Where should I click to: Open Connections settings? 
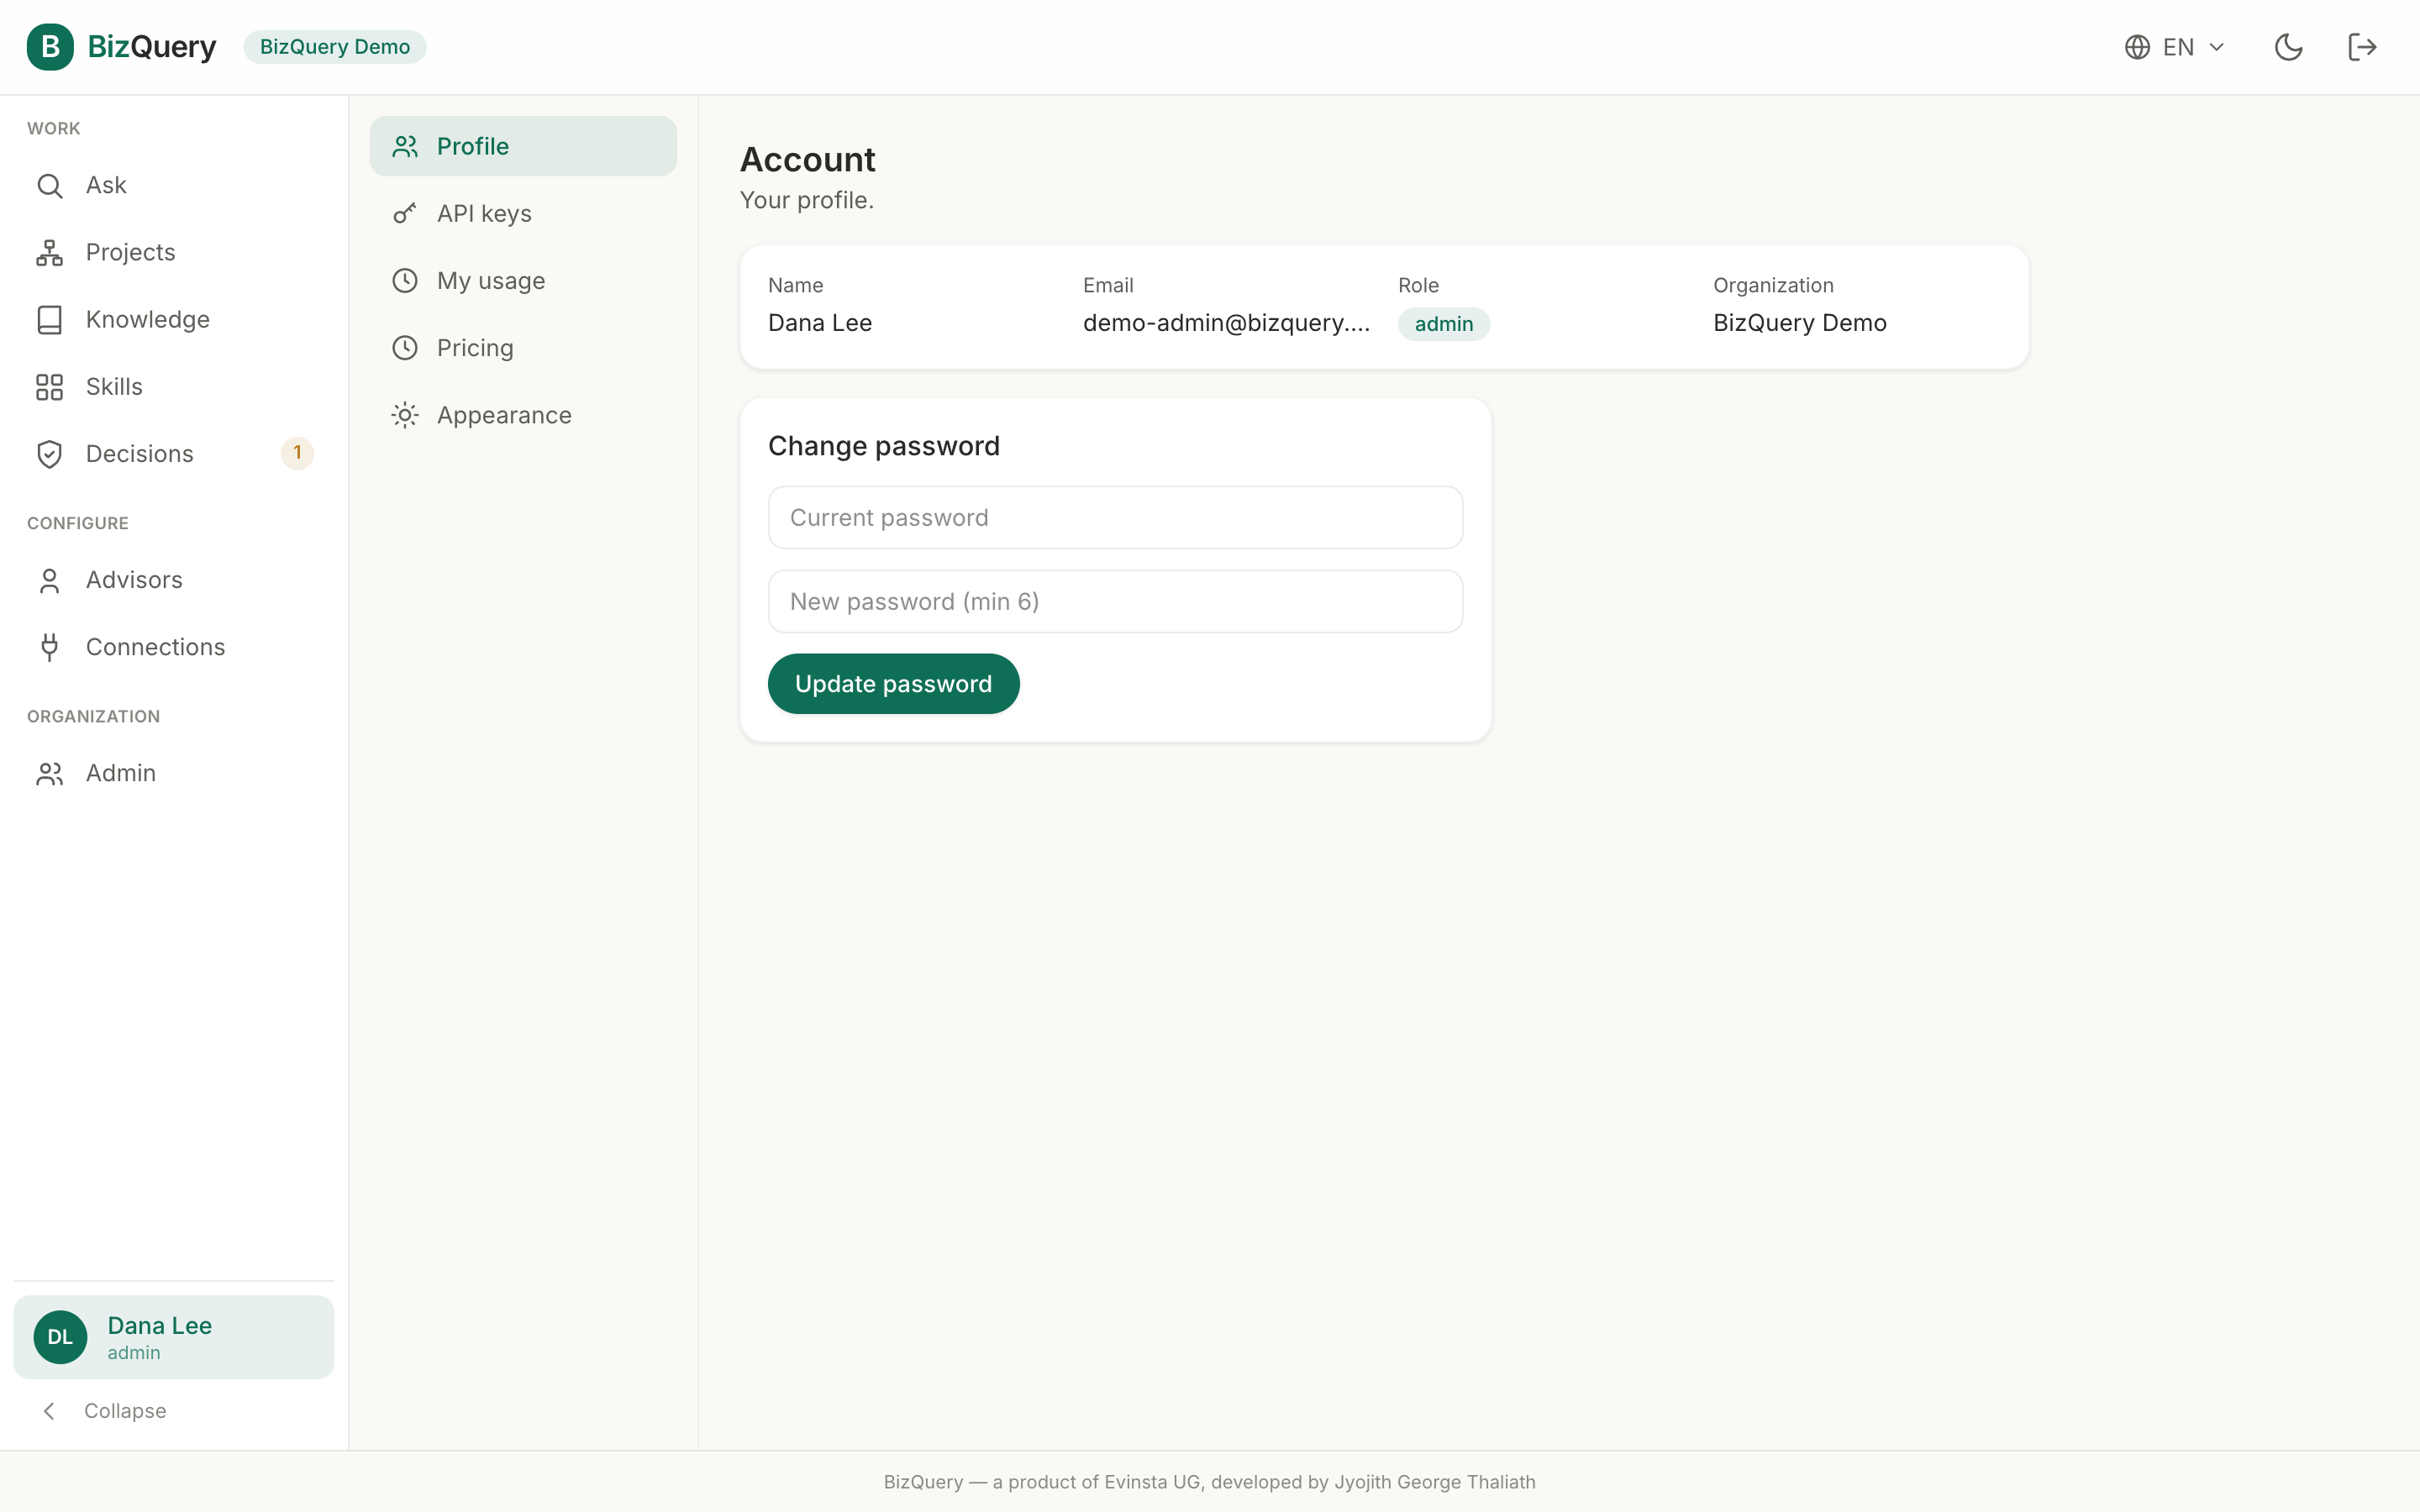click(174, 648)
